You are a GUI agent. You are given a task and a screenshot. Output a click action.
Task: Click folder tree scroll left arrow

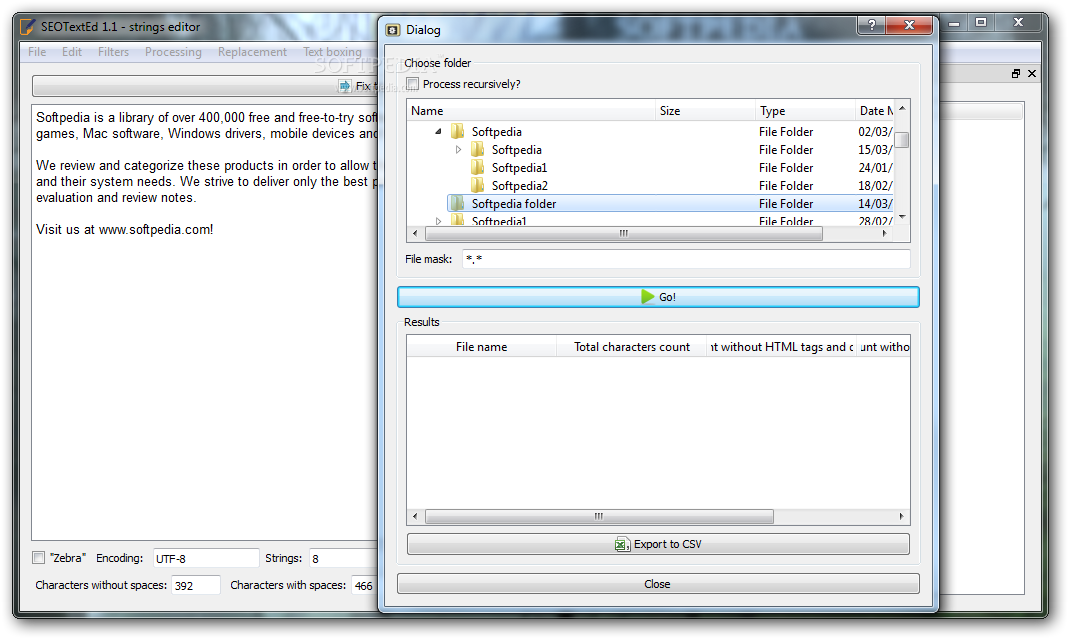(x=415, y=233)
